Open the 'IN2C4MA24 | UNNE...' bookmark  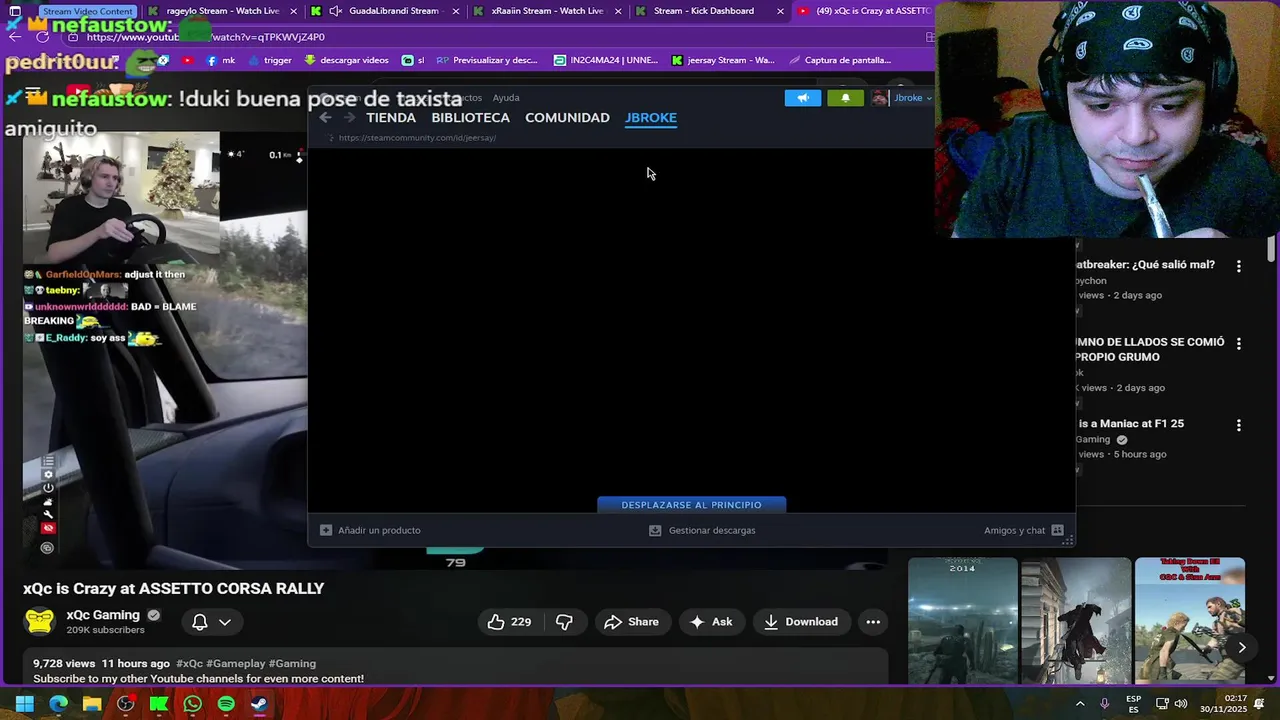click(606, 60)
